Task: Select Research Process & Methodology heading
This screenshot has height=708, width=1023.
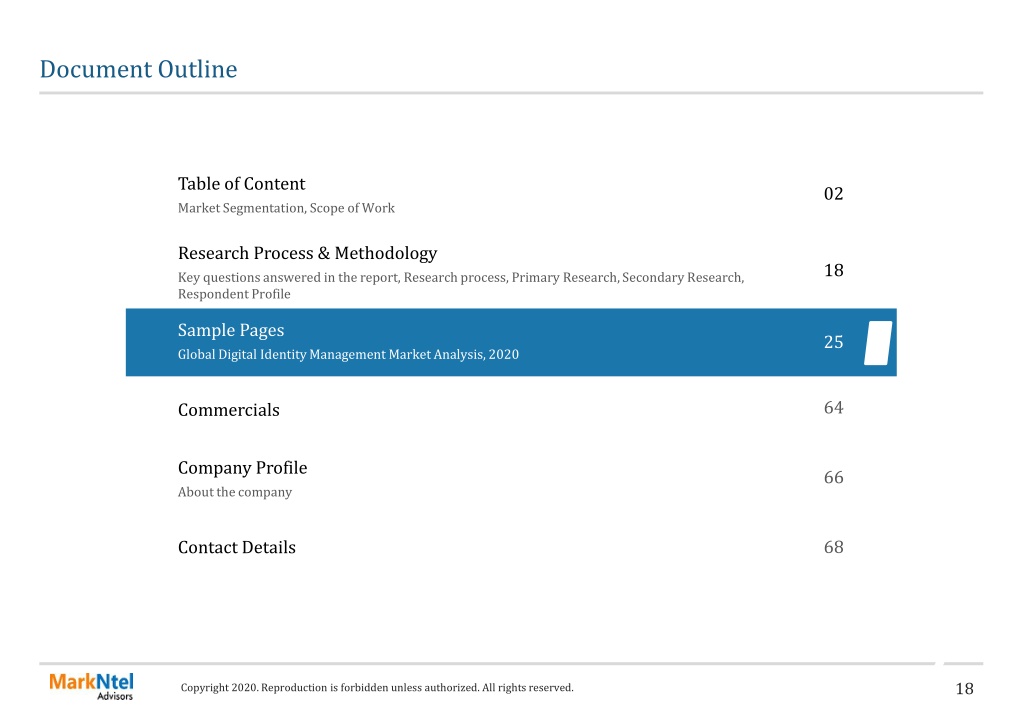Action: click(x=307, y=253)
